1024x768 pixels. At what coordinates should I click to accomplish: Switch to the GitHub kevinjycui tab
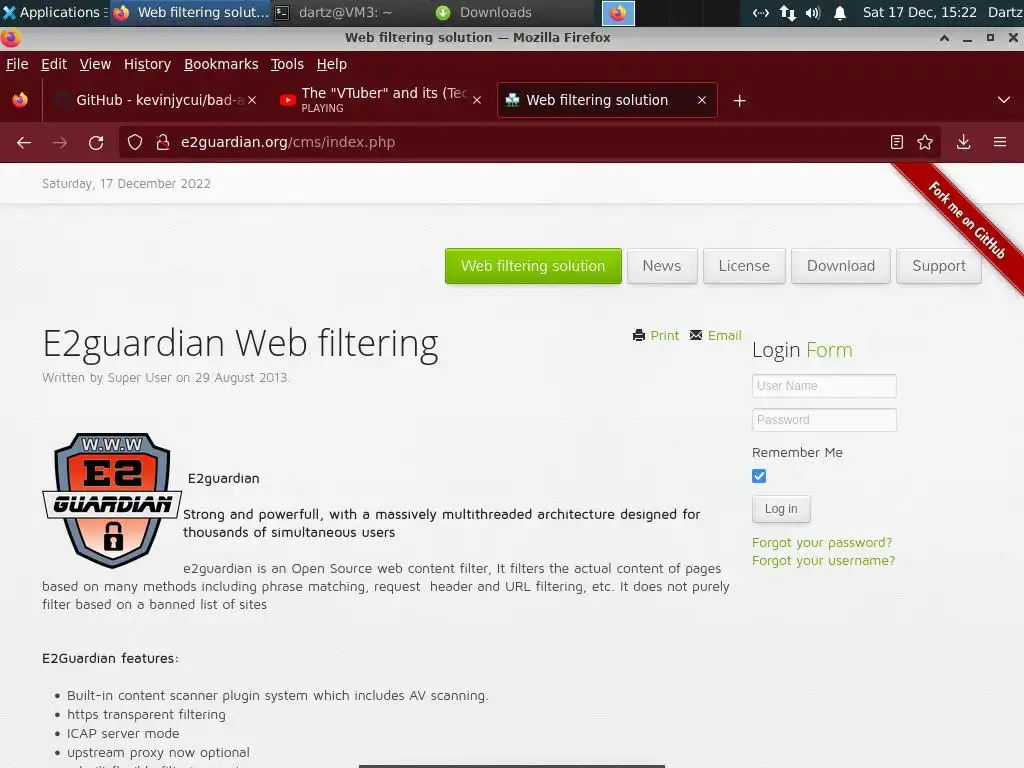[155, 100]
